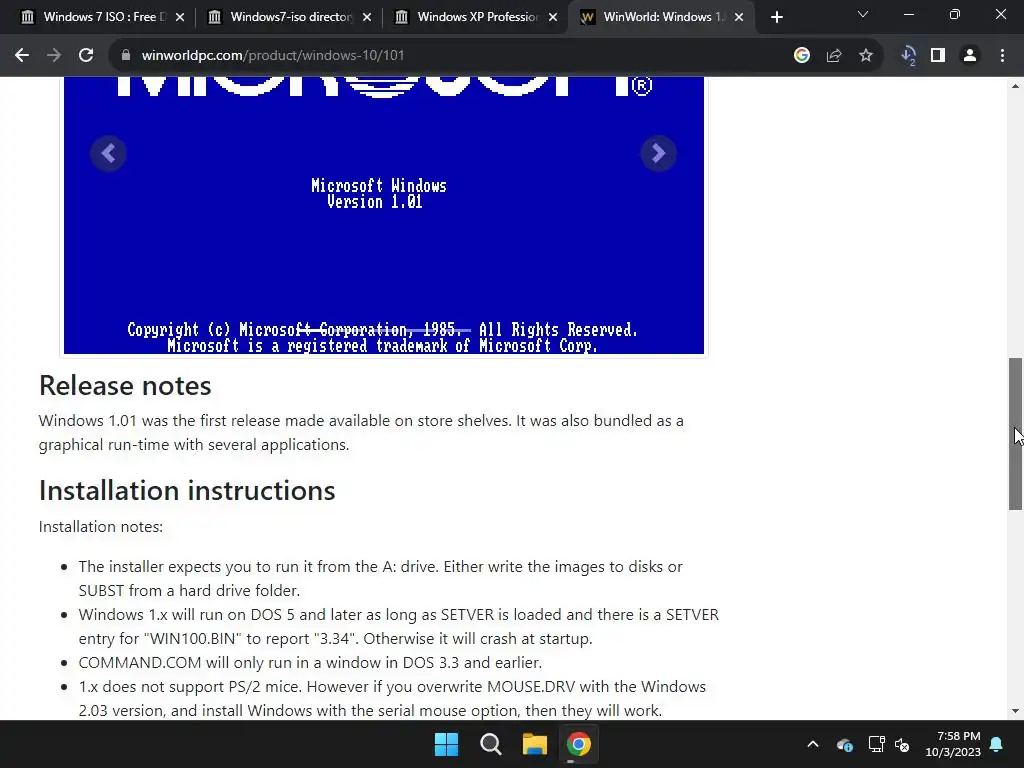The image size is (1024, 768).
Task: Close the Windows 7 ISO tab
Action: [x=180, y=18]
